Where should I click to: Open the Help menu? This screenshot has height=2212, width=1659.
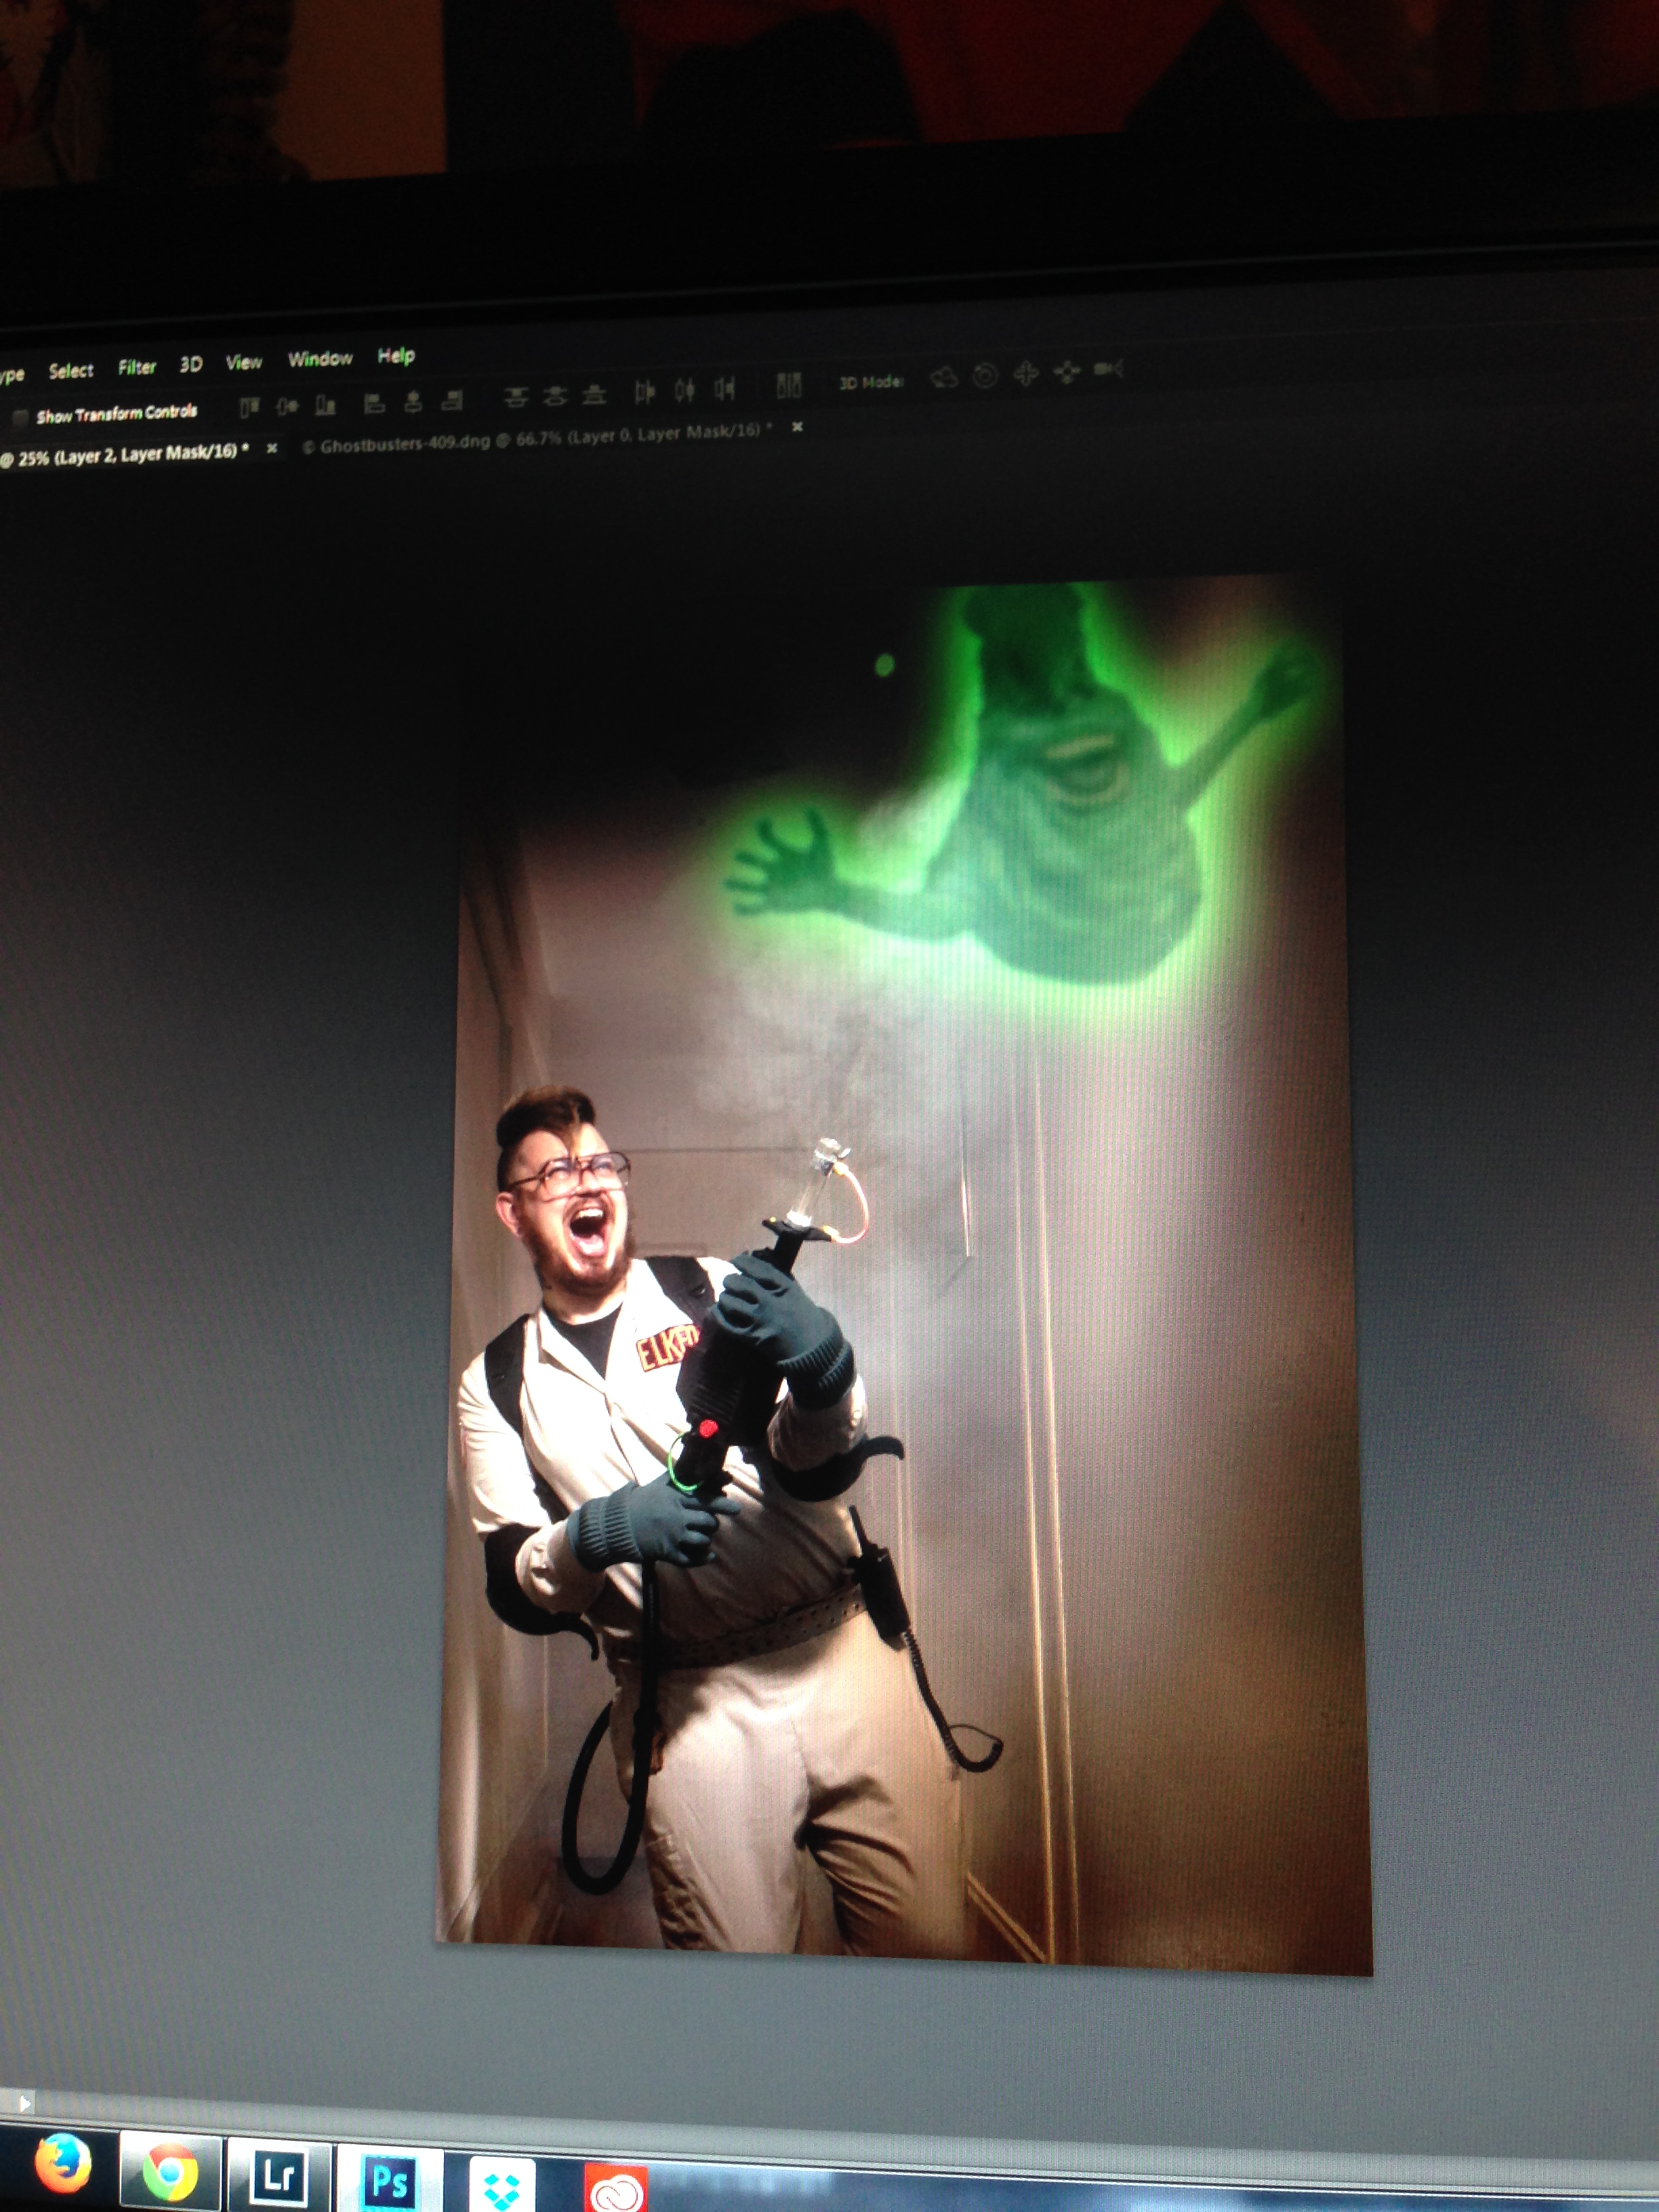click(x=396, y=355)
